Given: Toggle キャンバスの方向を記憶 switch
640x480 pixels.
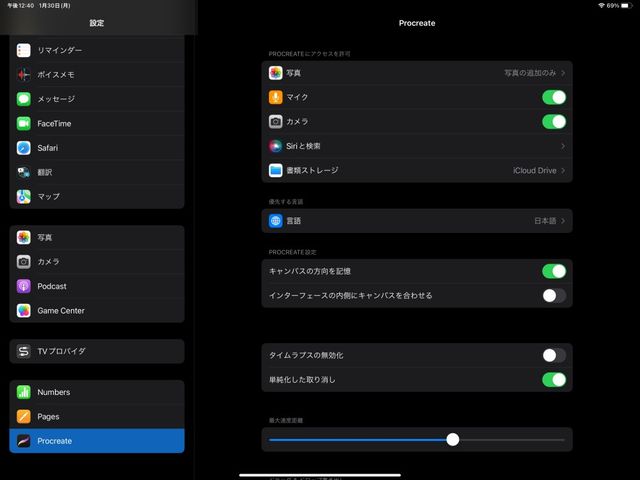Looking at the screenshot, I should coord(554,271).
